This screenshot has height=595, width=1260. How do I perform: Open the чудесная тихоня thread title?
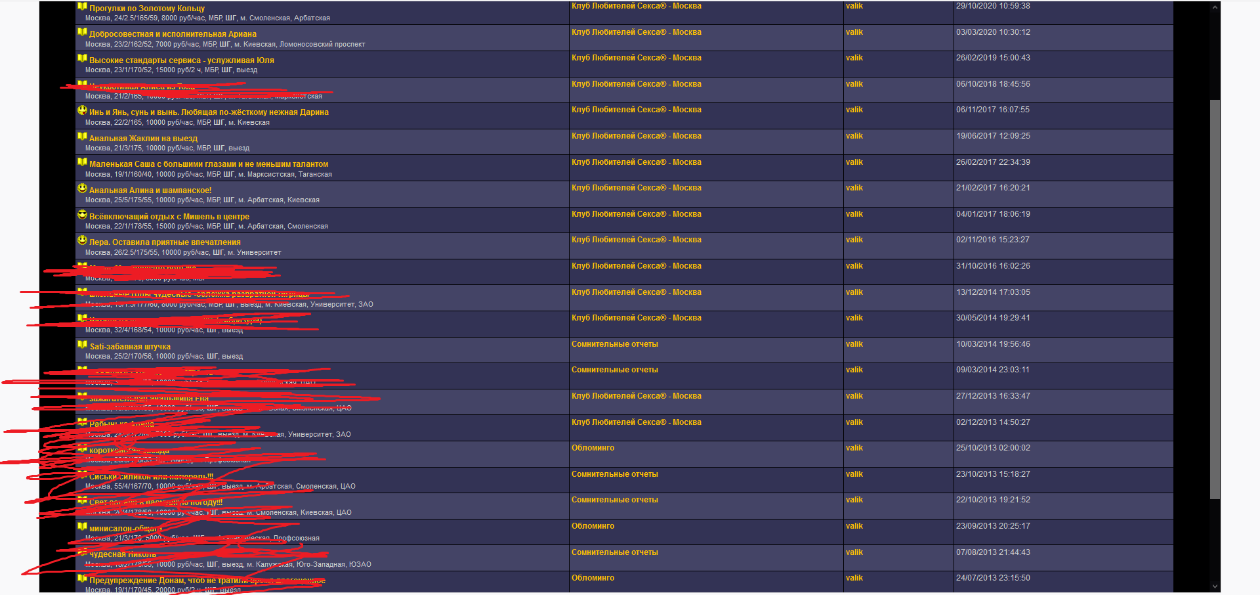122,553
